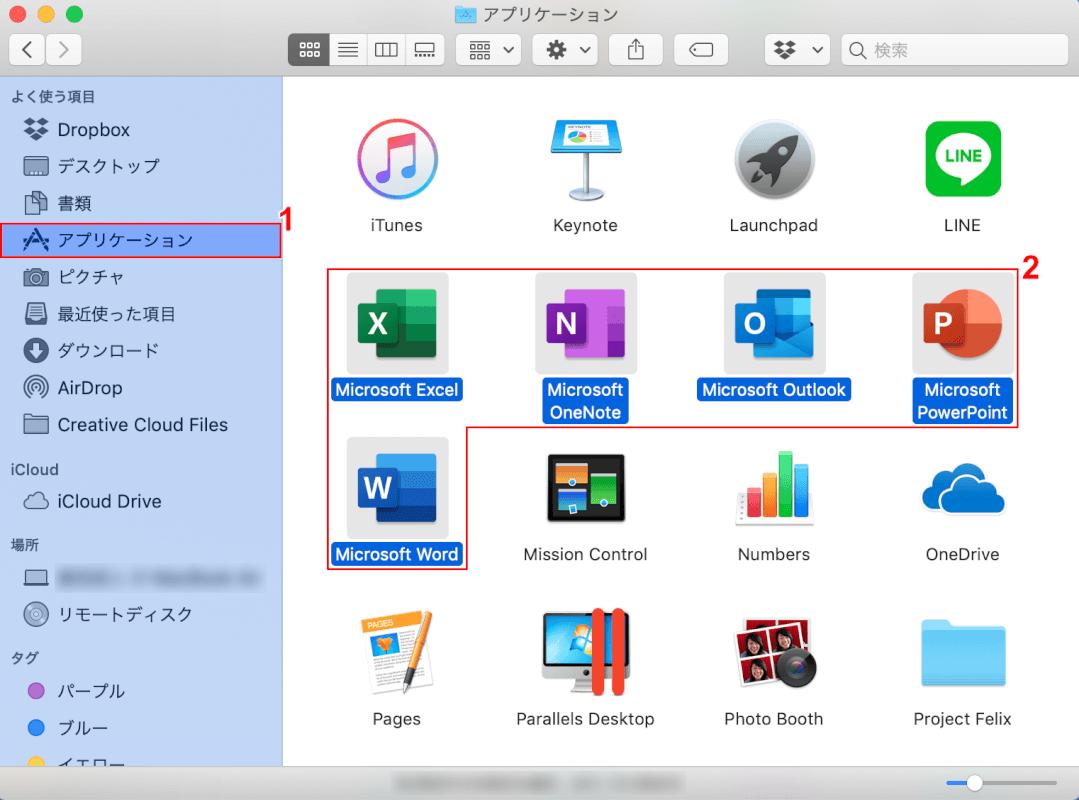Select the MacBook computer in 場所
This screenshot has width=1079, height=800.
coord(140,577)
